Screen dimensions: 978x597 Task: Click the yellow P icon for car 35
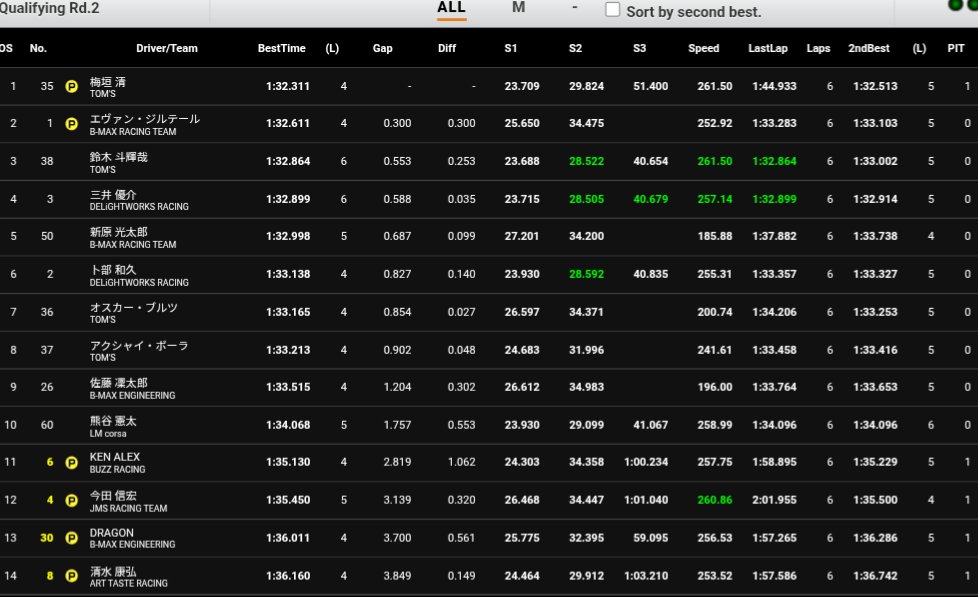tap(72, 87)
